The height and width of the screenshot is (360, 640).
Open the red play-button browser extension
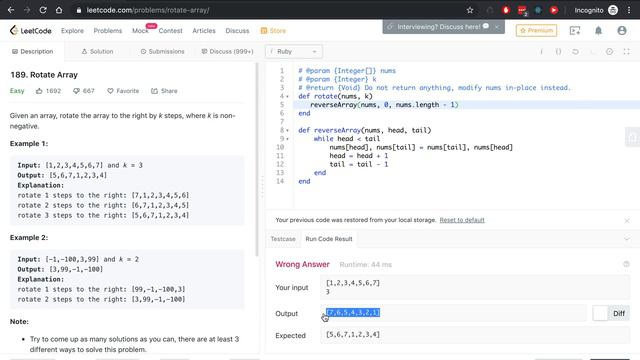[x=554, y=10]
